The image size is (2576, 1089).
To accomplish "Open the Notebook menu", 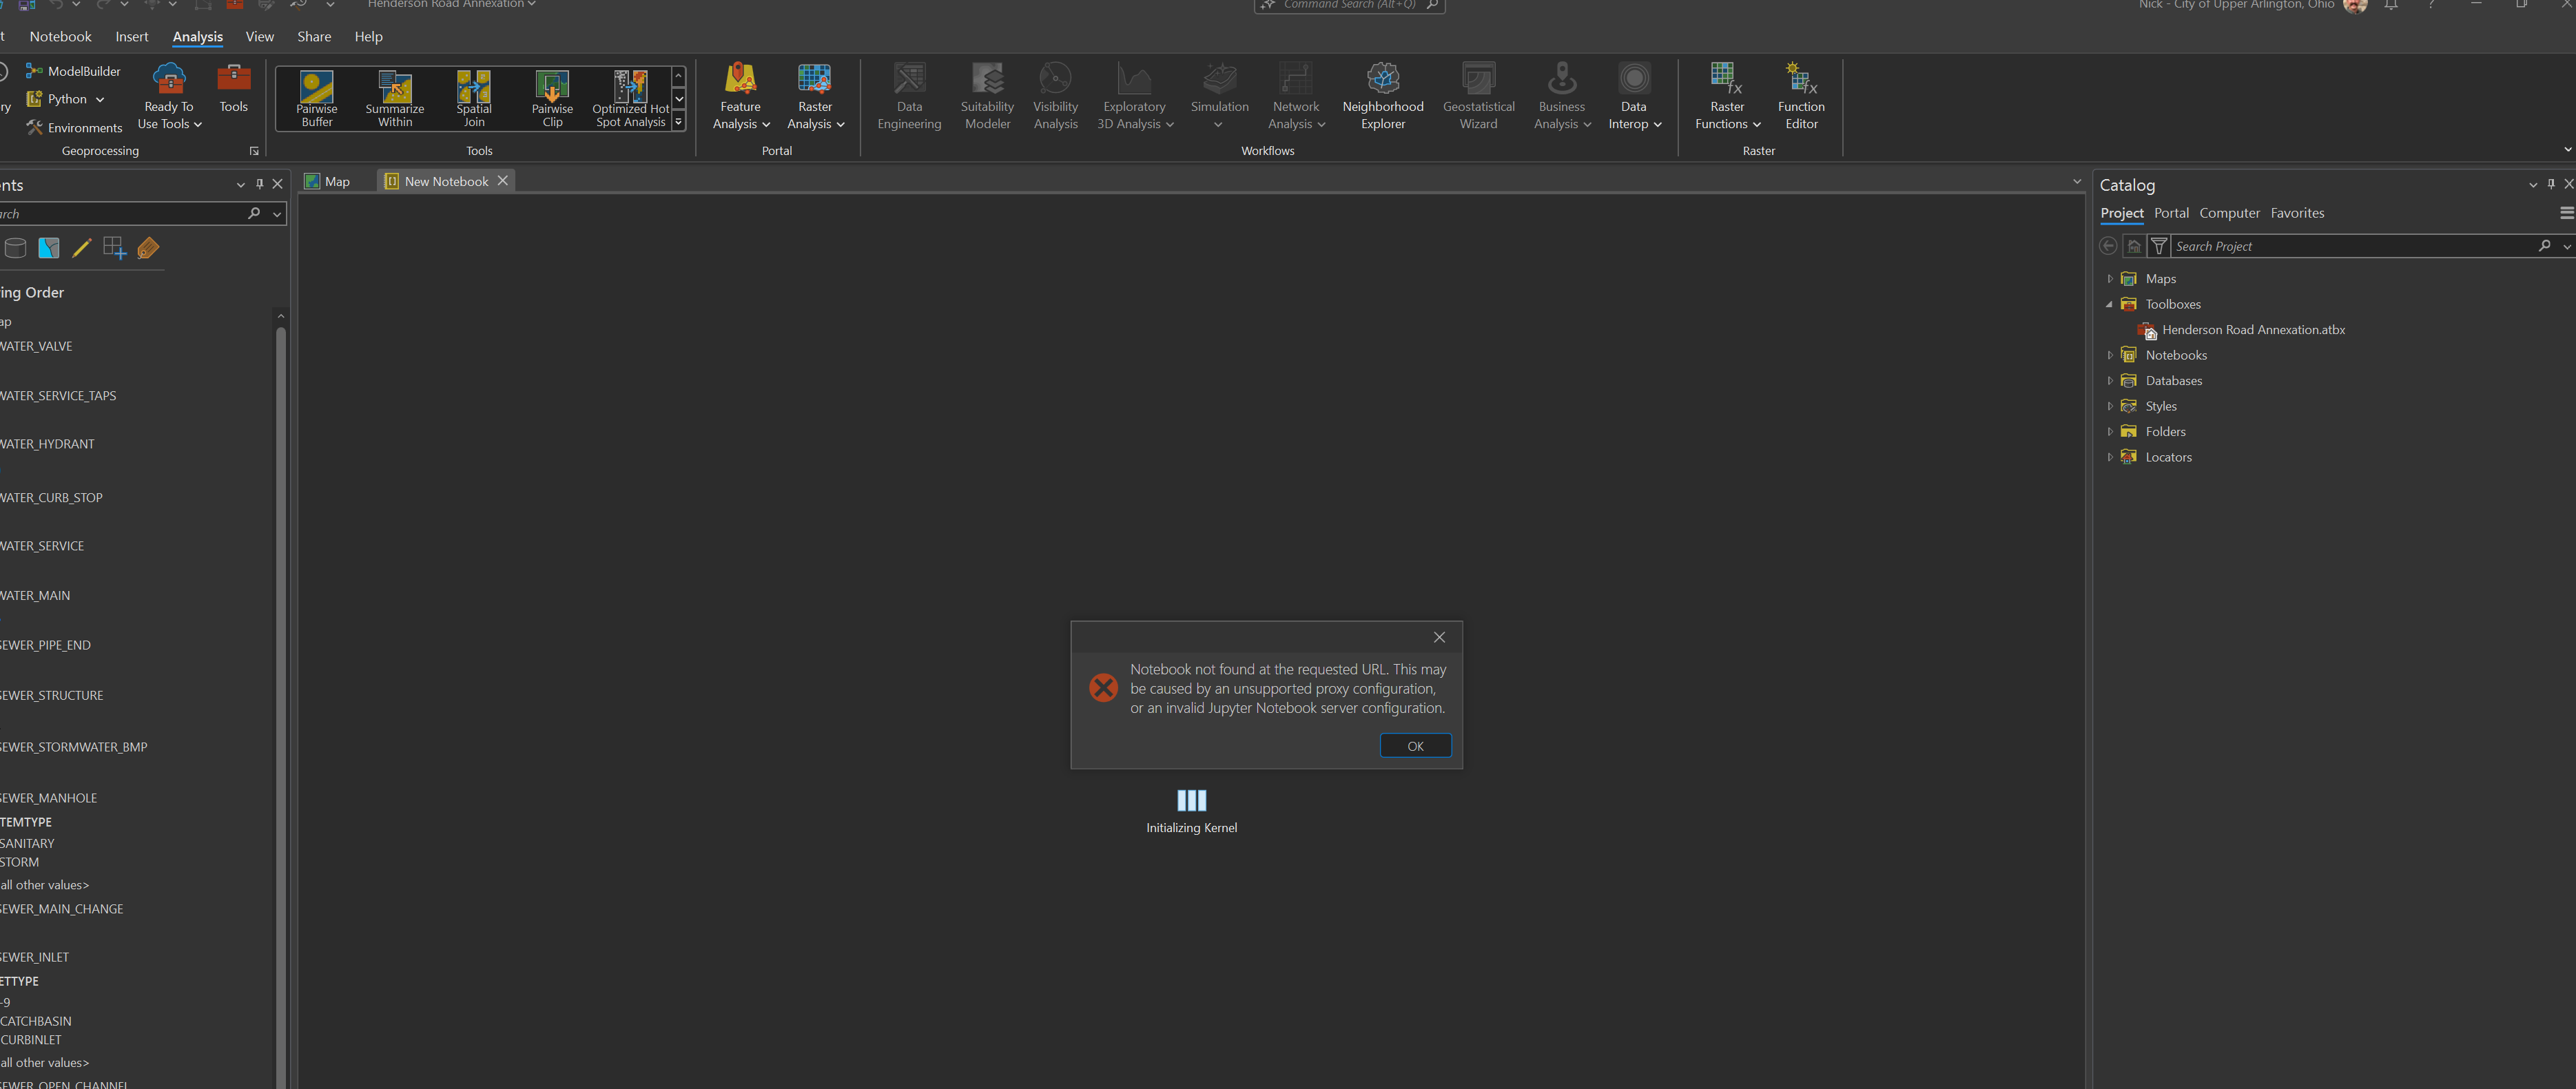I will click(60, 36).
